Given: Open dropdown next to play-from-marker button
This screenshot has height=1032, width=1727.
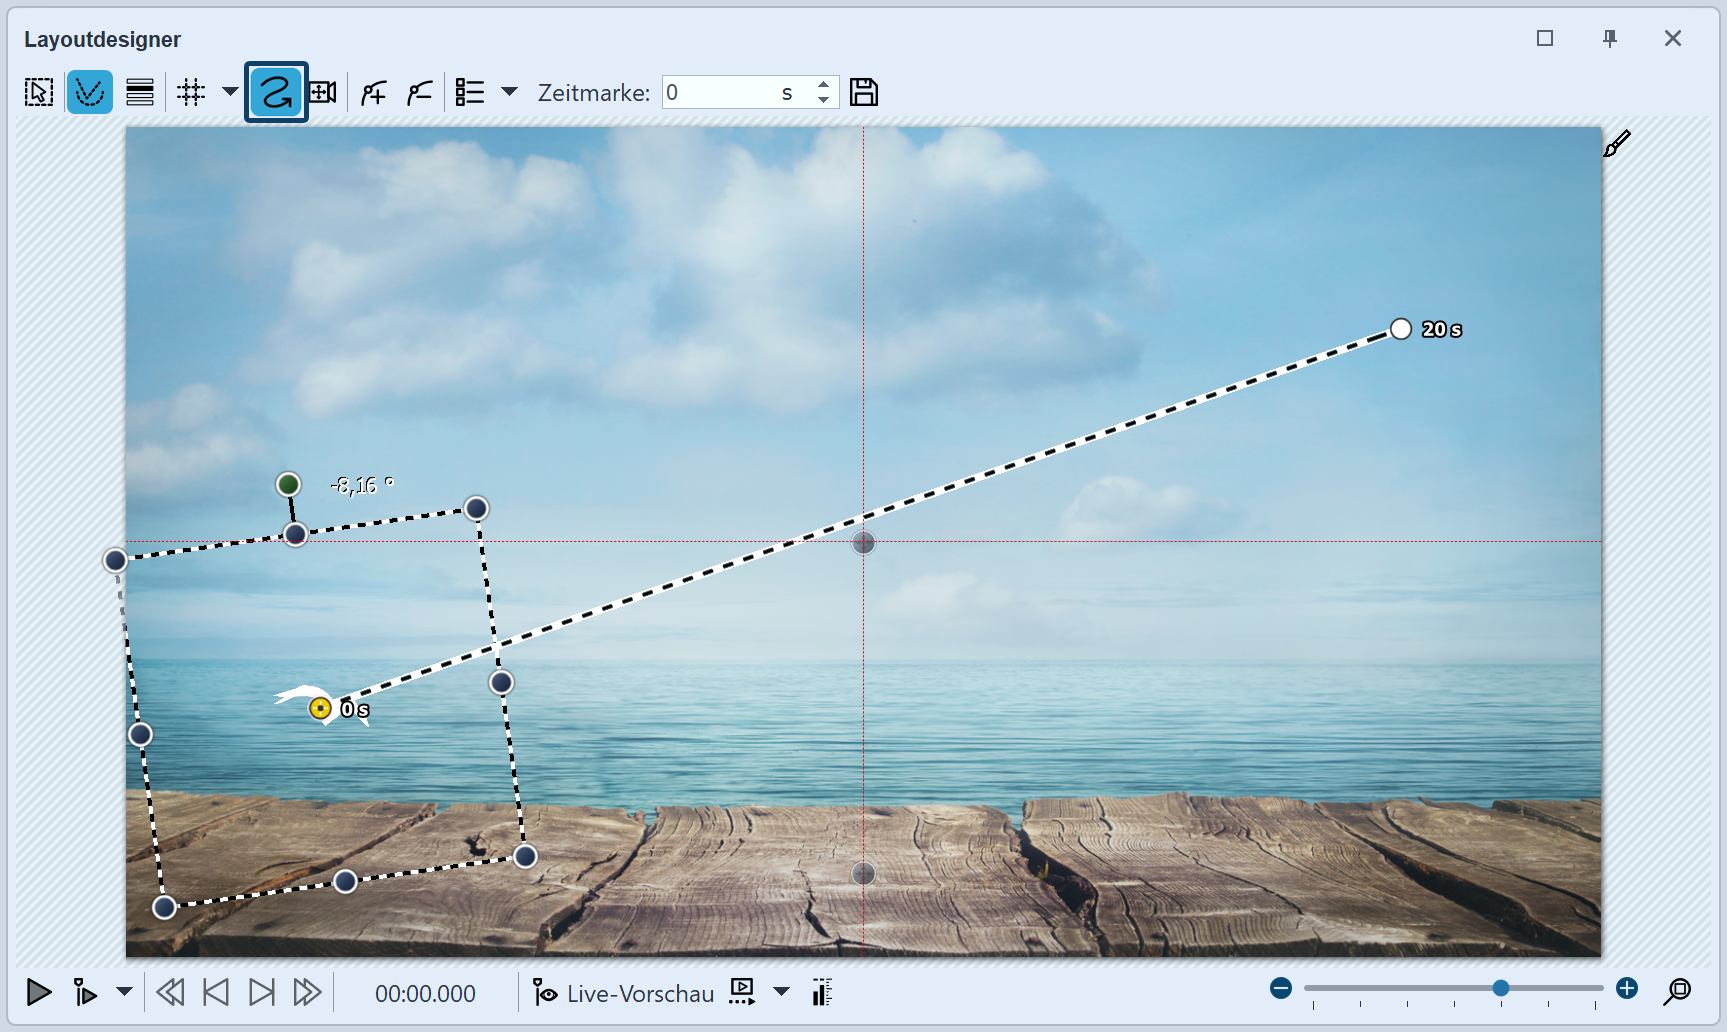Looking at the screenshot, I should pyautogui.click(x=124, y=992).
